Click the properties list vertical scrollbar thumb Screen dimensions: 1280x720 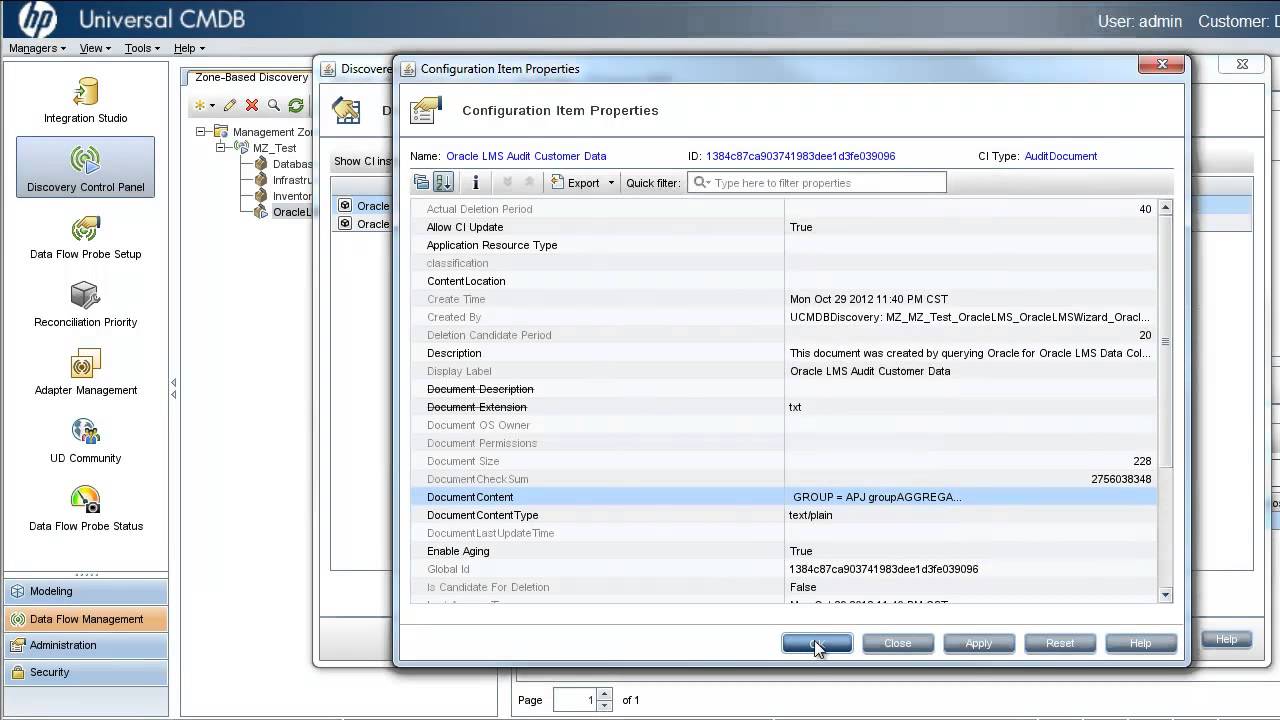point(1165,341)
